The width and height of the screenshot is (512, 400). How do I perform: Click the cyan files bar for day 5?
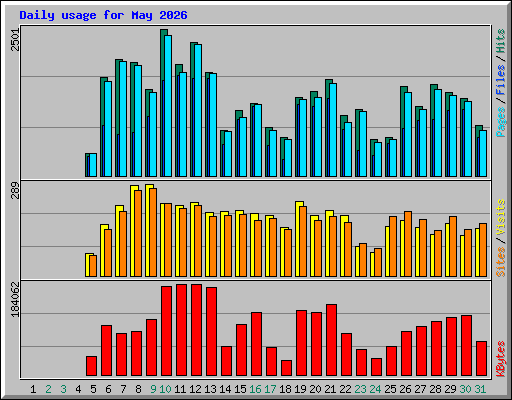(x=93, y=165)
